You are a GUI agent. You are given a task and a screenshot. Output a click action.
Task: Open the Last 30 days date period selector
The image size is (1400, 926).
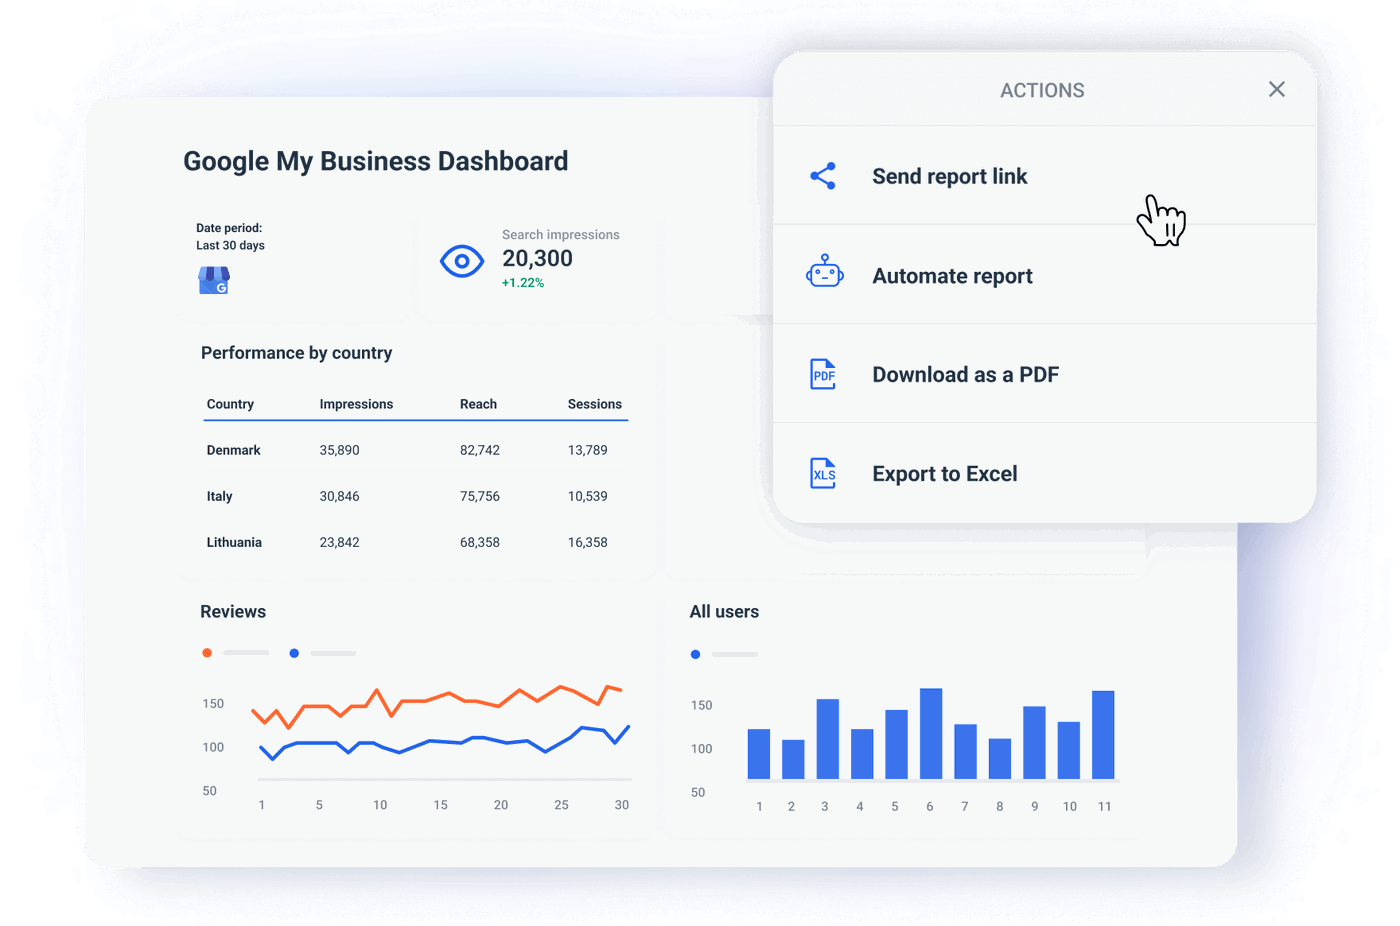[230, 245]
